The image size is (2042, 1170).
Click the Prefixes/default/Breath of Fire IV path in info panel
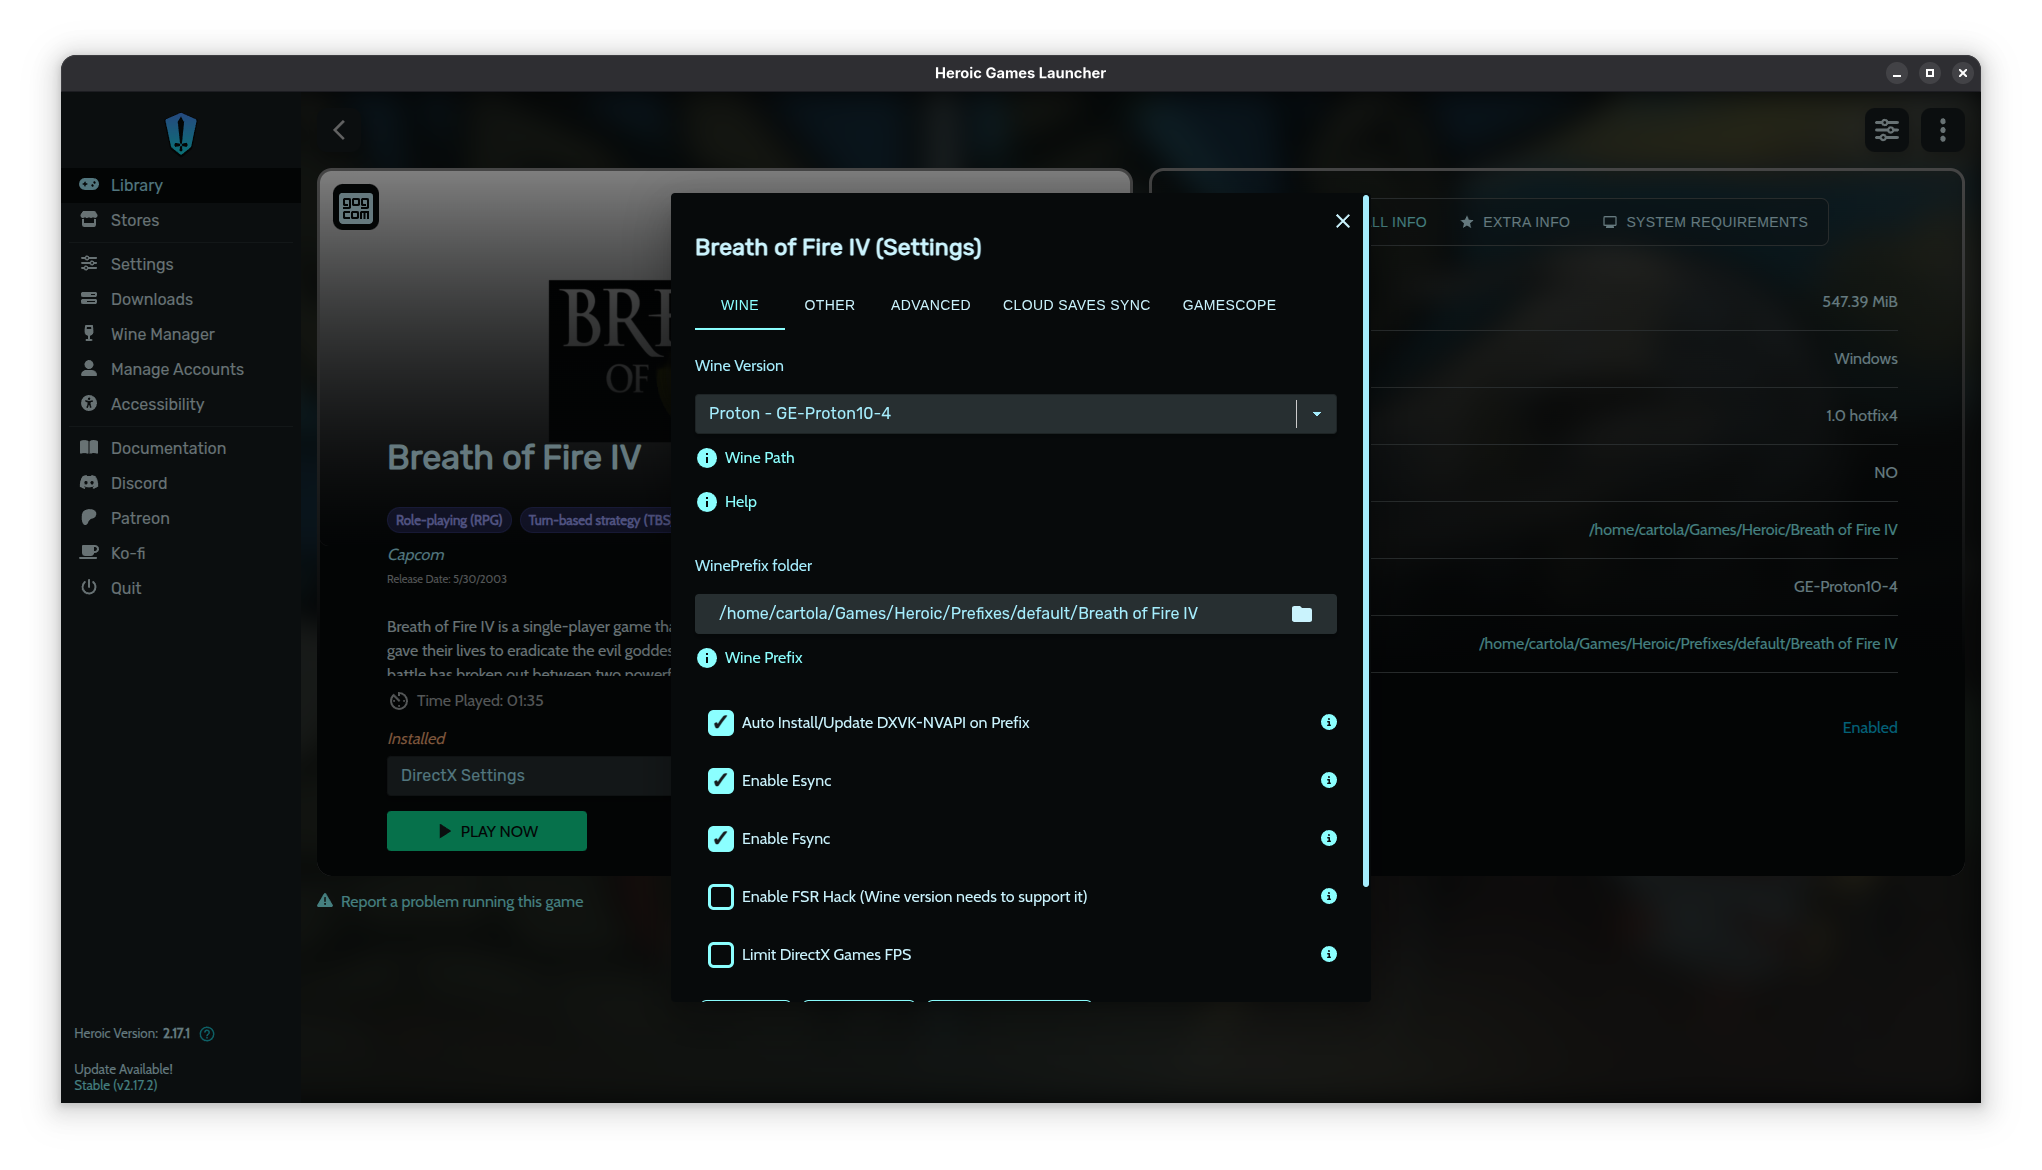[x=1688, y=644]
